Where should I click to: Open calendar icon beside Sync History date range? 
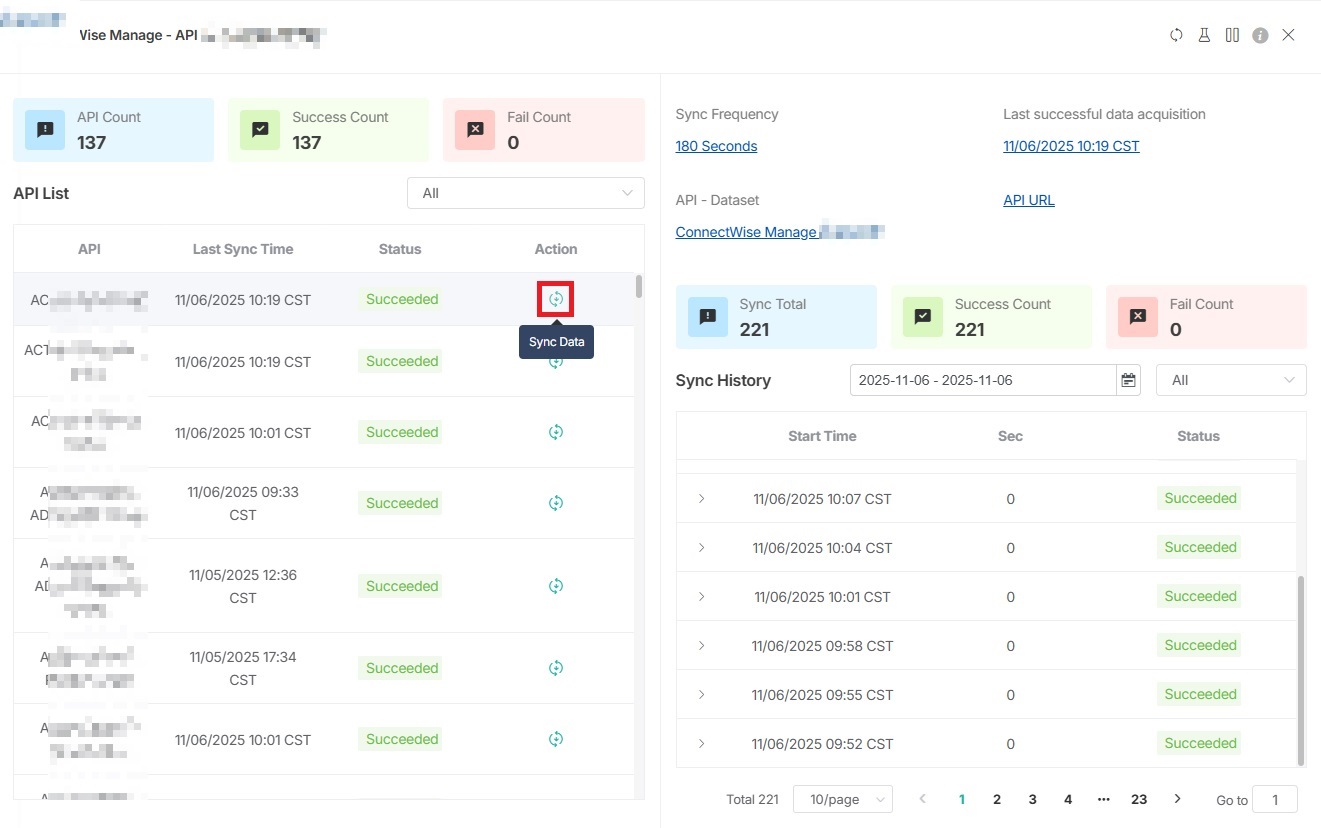coord(1128,380)
